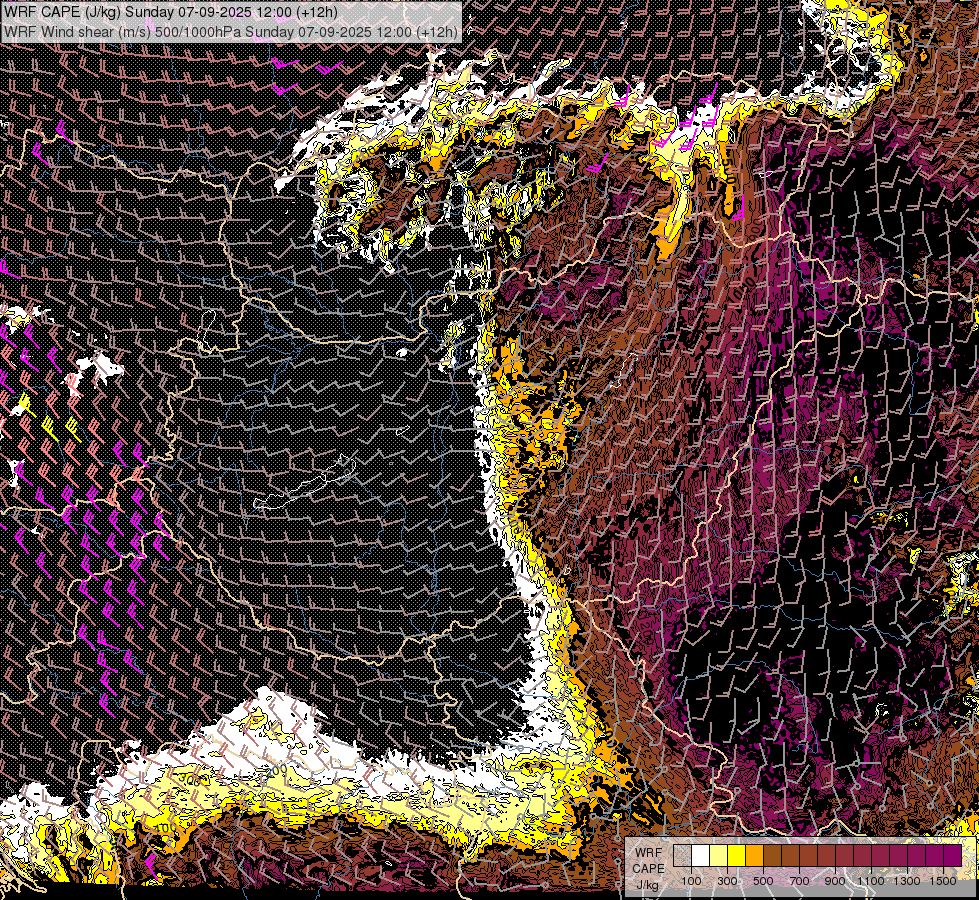The height and width of the screenshot is (900, 979).
Task: Click the WRF Wind shear title line
Action: coord(230,31)
